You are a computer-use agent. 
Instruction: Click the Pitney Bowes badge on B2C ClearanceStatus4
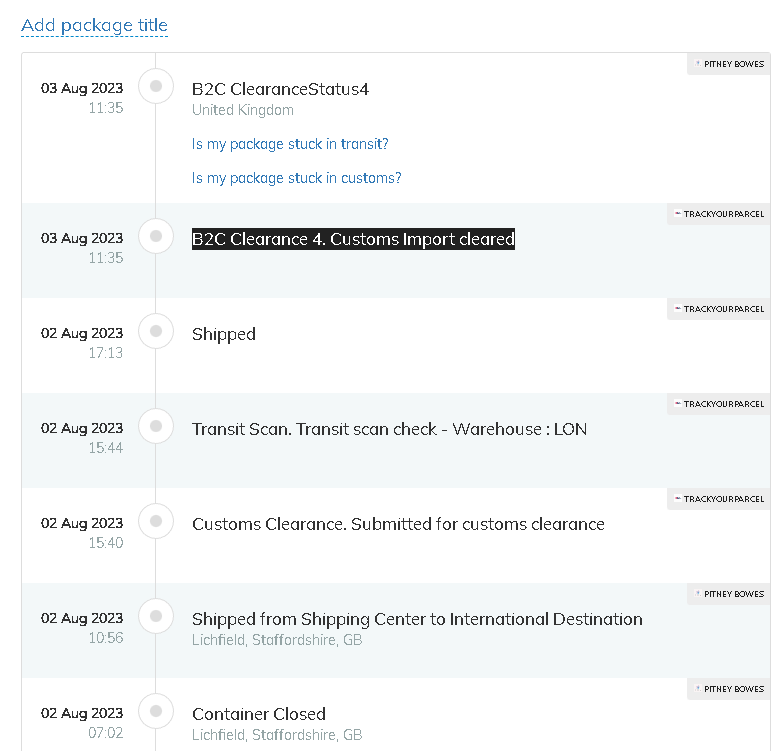[x=729, y=64]
